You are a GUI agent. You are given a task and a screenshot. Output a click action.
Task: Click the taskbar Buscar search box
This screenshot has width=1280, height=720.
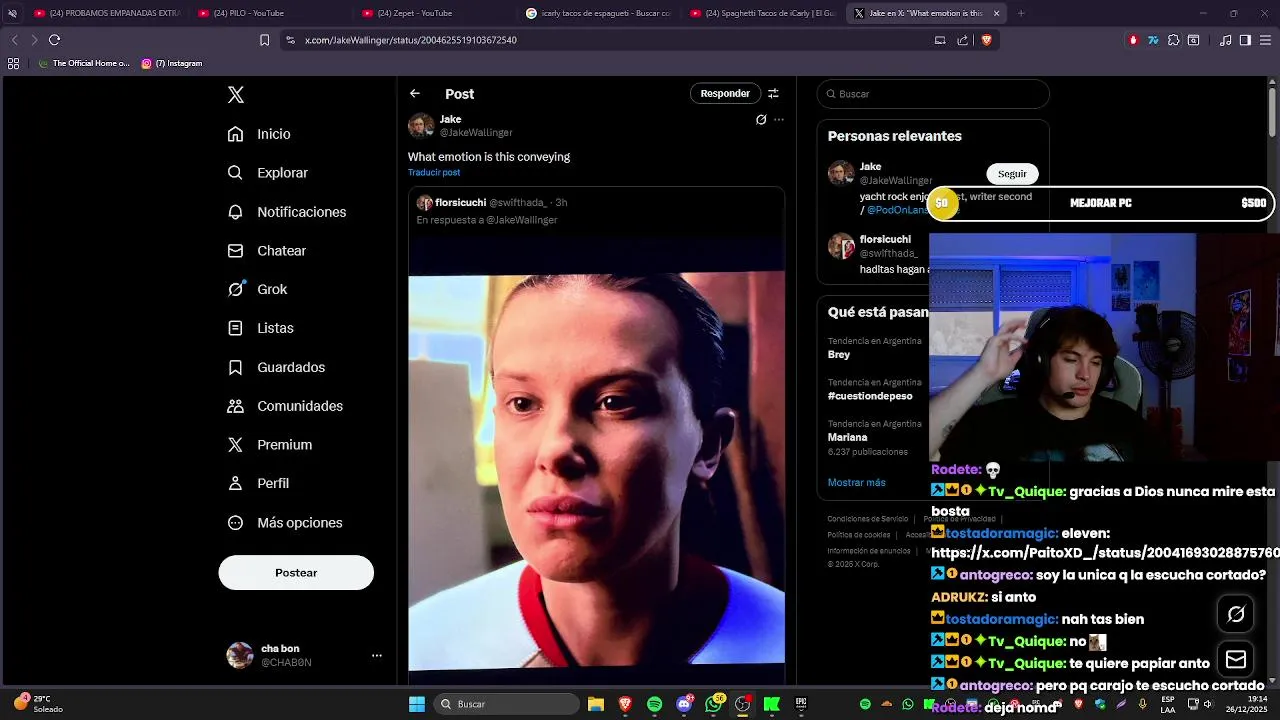[x=507, y=704]
